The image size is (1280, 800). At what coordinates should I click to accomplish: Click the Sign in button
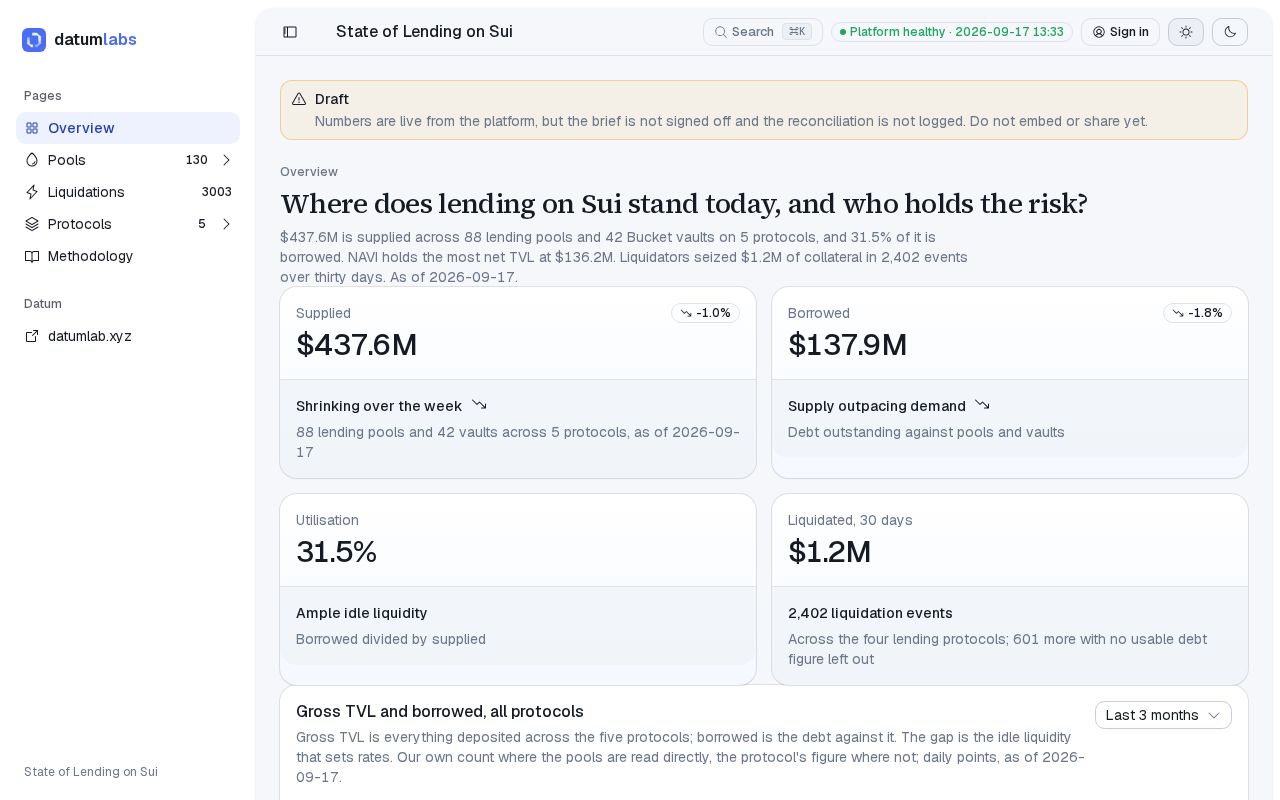tap(1120, 32)
